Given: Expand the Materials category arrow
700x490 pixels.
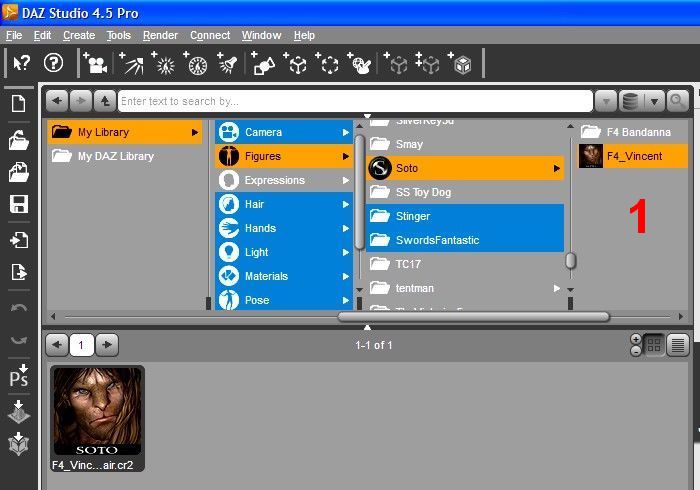Looking at the screenshot, I should (346, 277).
